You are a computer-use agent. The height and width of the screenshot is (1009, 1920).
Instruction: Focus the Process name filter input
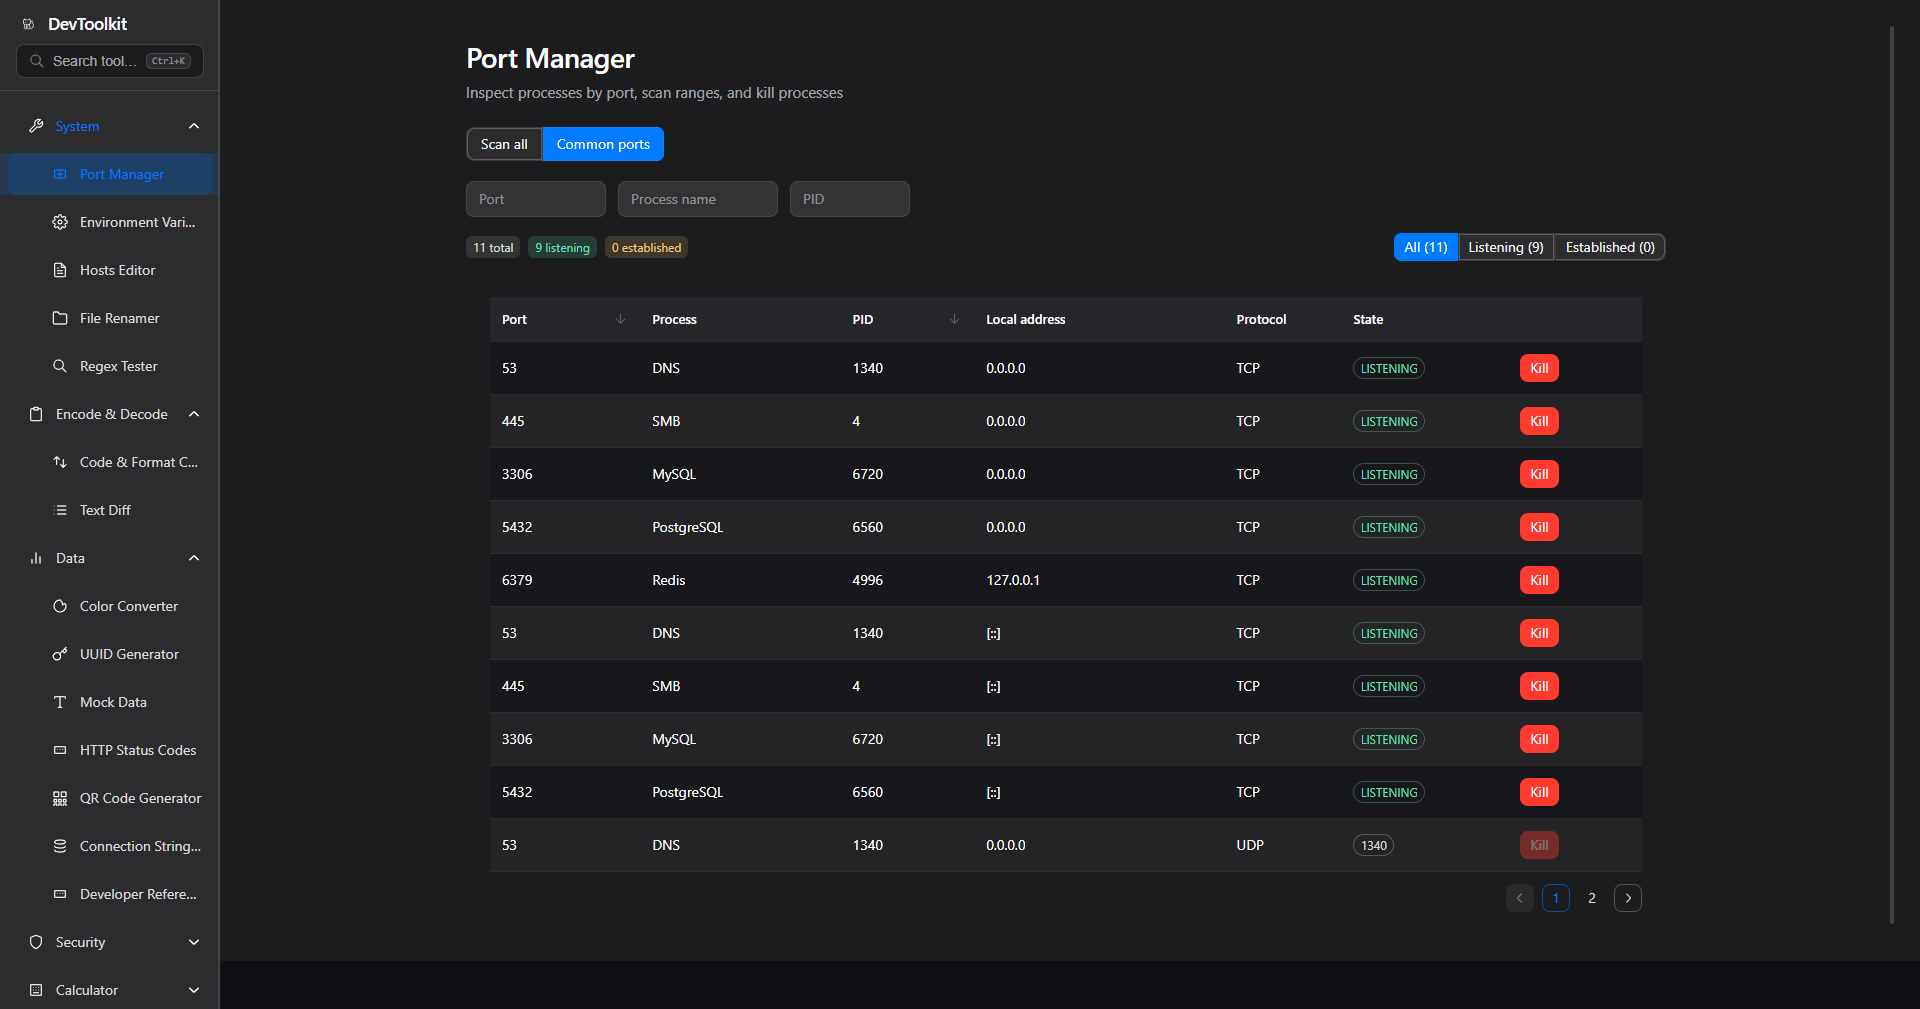[x=698, y=199]
